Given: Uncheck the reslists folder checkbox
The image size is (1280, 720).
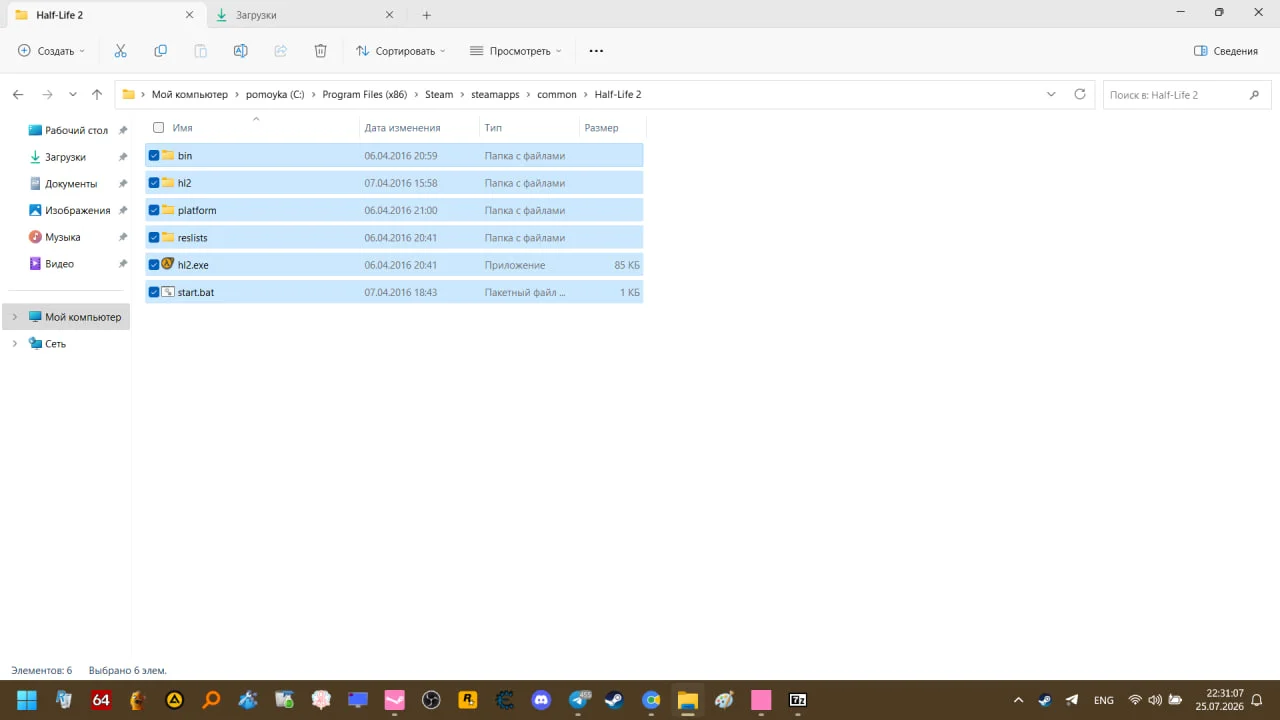Looking at the screenshot, I should [x=154, y=238].
